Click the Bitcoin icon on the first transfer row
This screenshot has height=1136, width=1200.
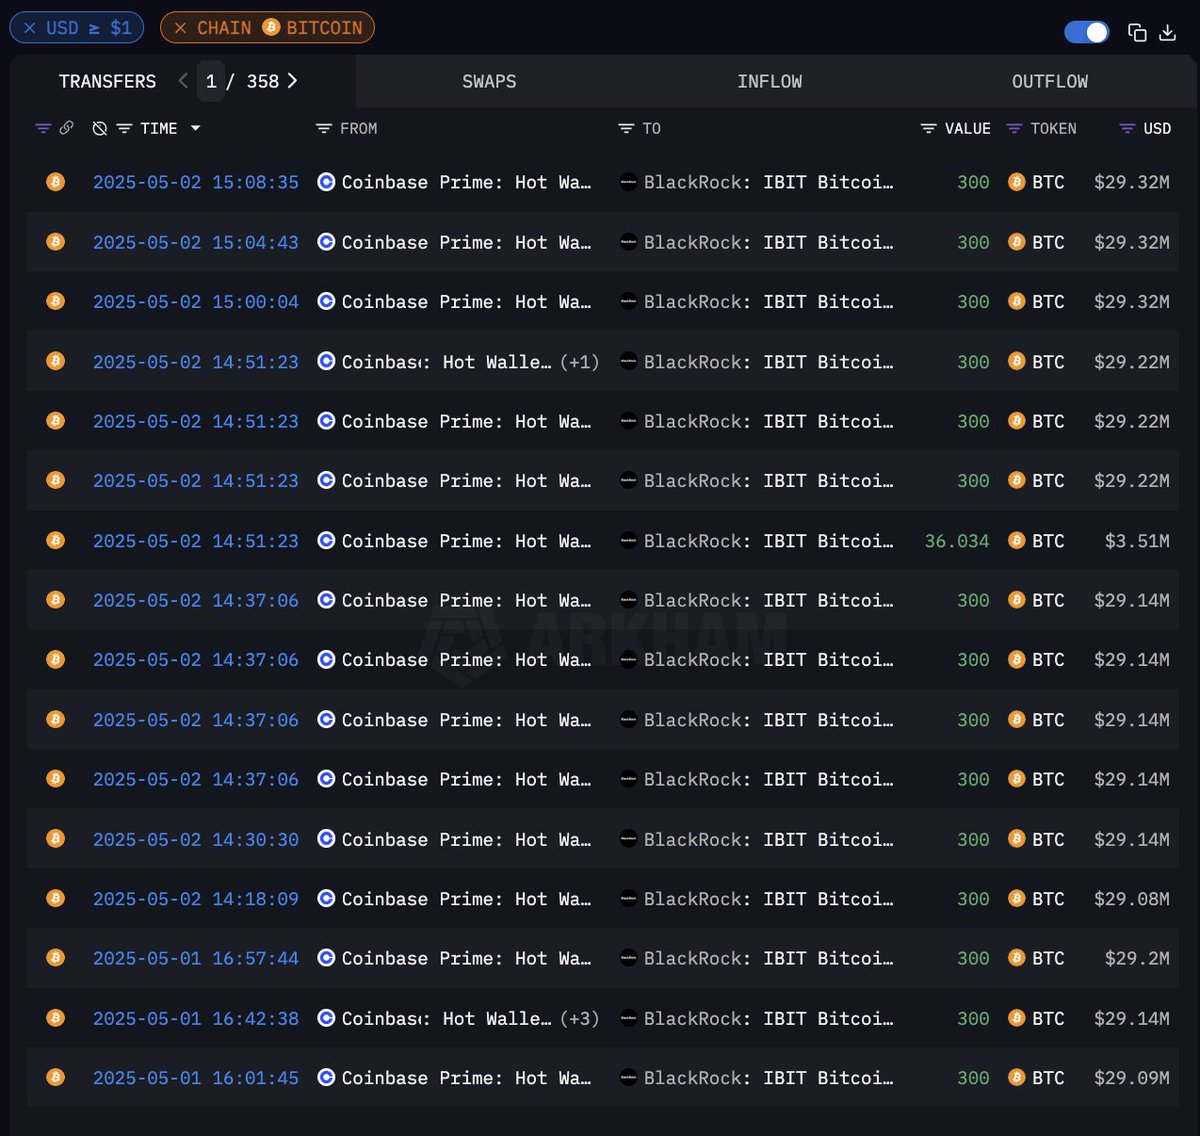(55, 182)
